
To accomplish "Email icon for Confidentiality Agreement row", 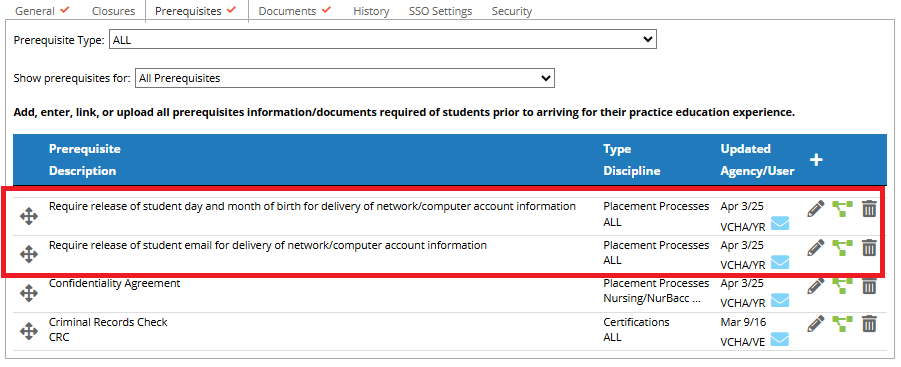I will pyautogui.click(x=780, y=300).
